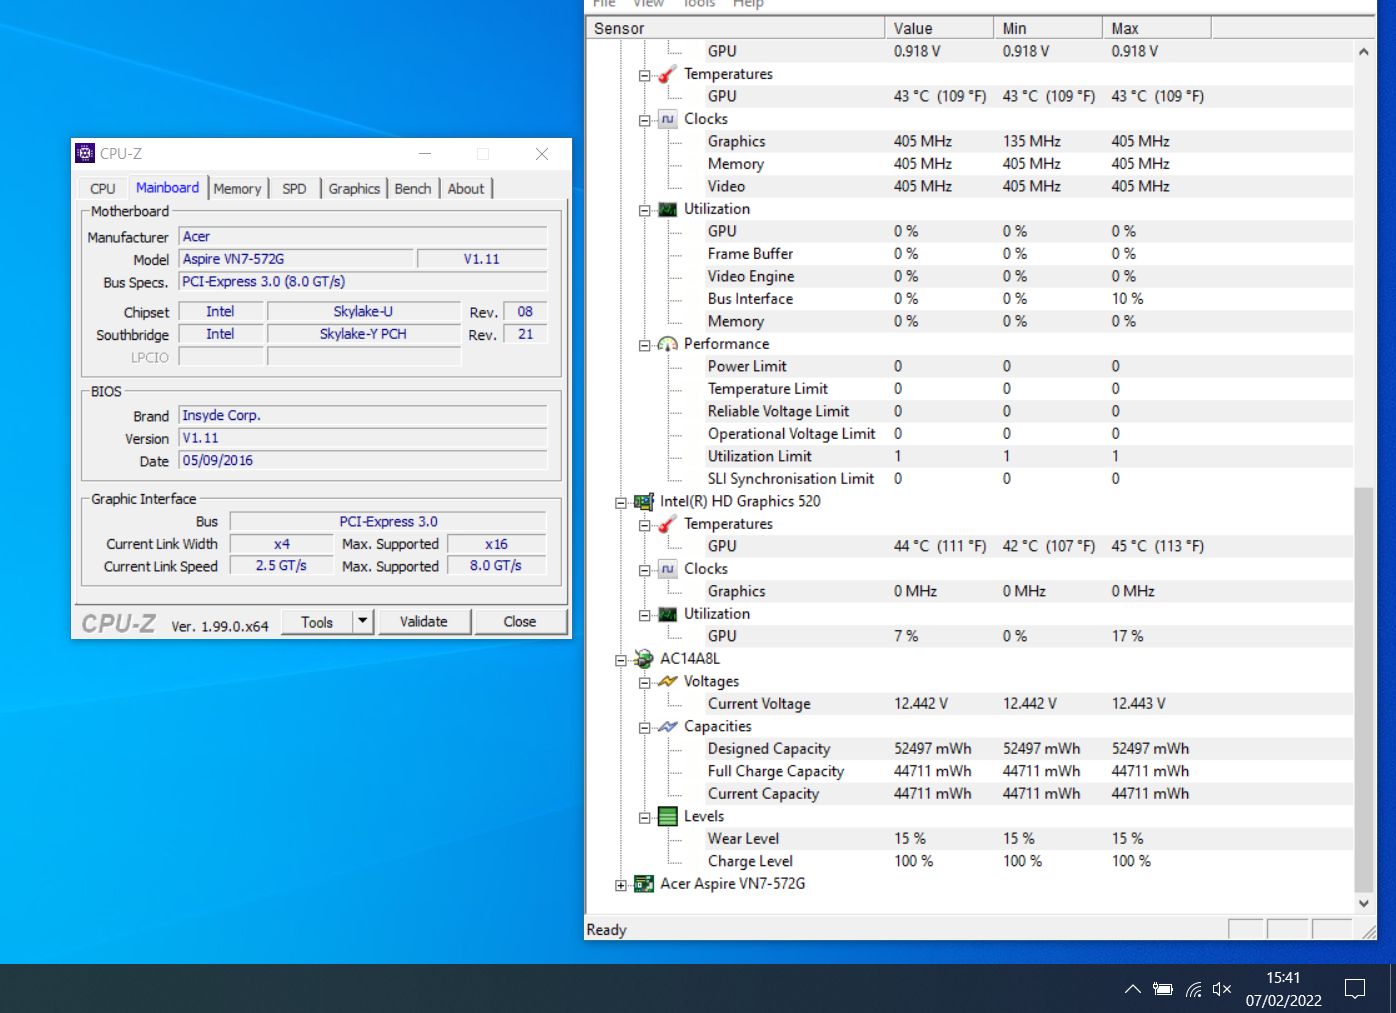Select the SLI Synchronisation Limit row

(x=970, y=479)
